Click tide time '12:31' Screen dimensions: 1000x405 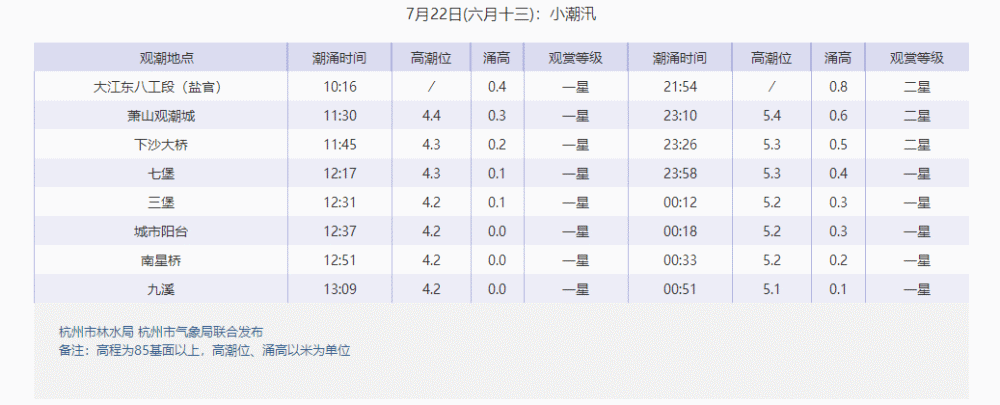pos(340,203)
